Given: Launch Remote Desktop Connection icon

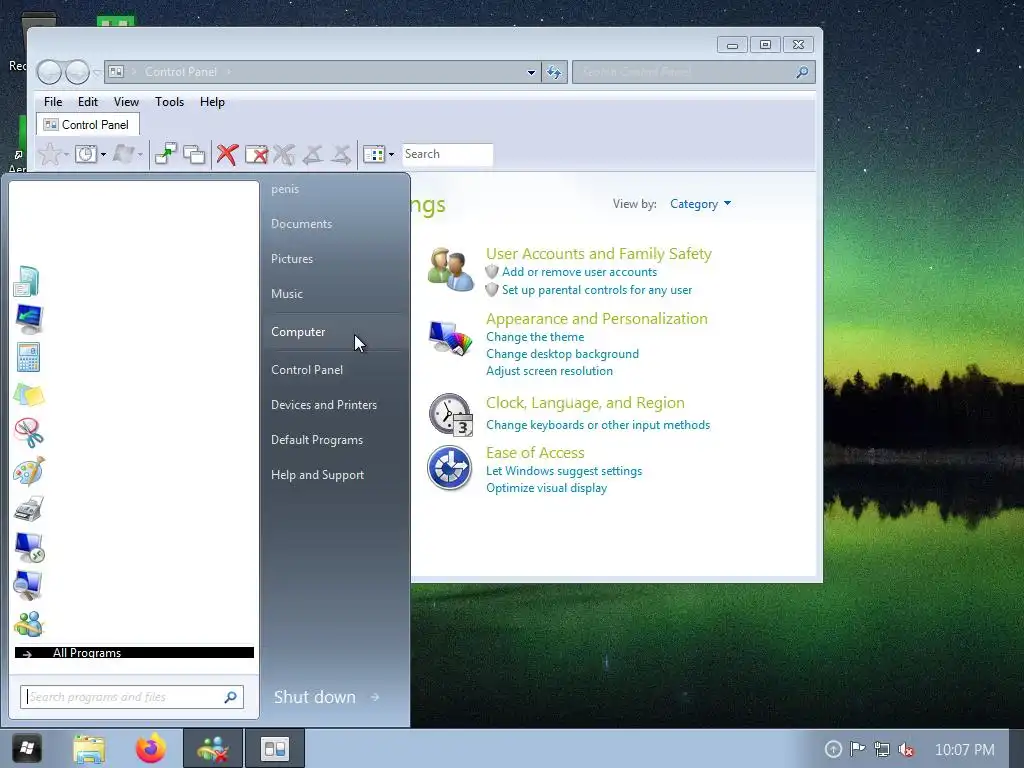Looking at the screenshot, I should [x=29, y=547].
